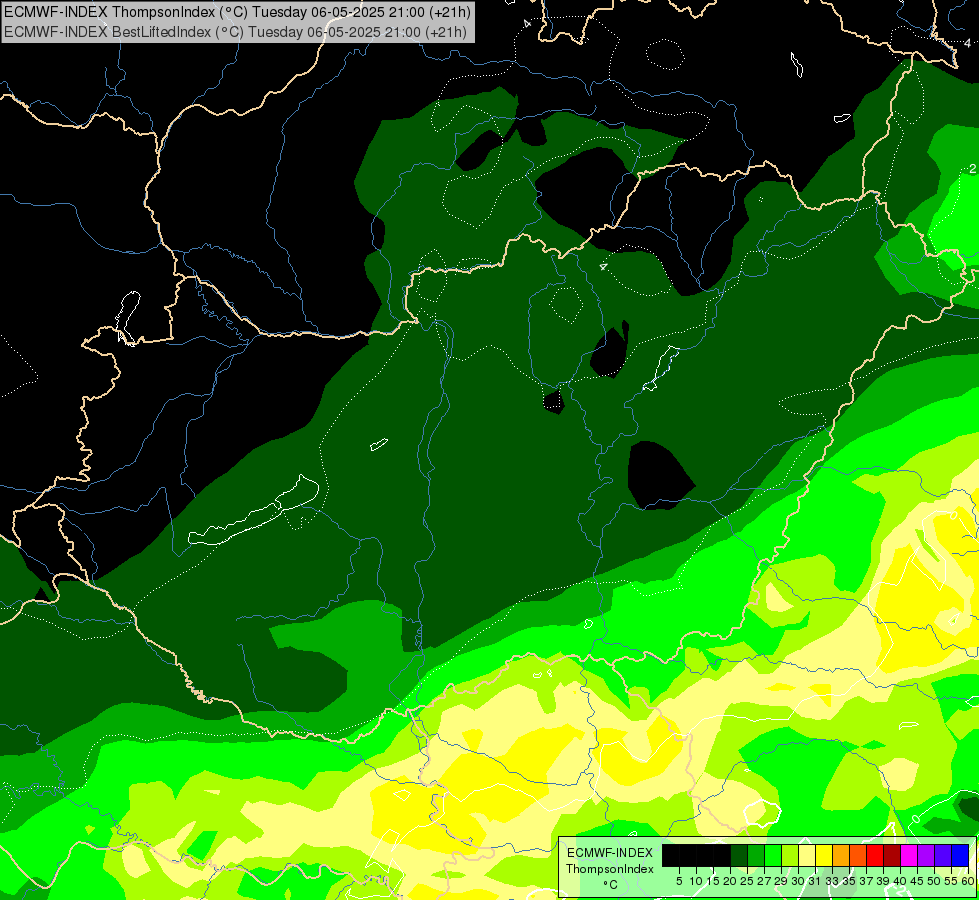Image resolution: width=979 pixels, height=900 pixels.
Task: Click the yellow 31-33 legend swatch
Action: pos(824,855)
